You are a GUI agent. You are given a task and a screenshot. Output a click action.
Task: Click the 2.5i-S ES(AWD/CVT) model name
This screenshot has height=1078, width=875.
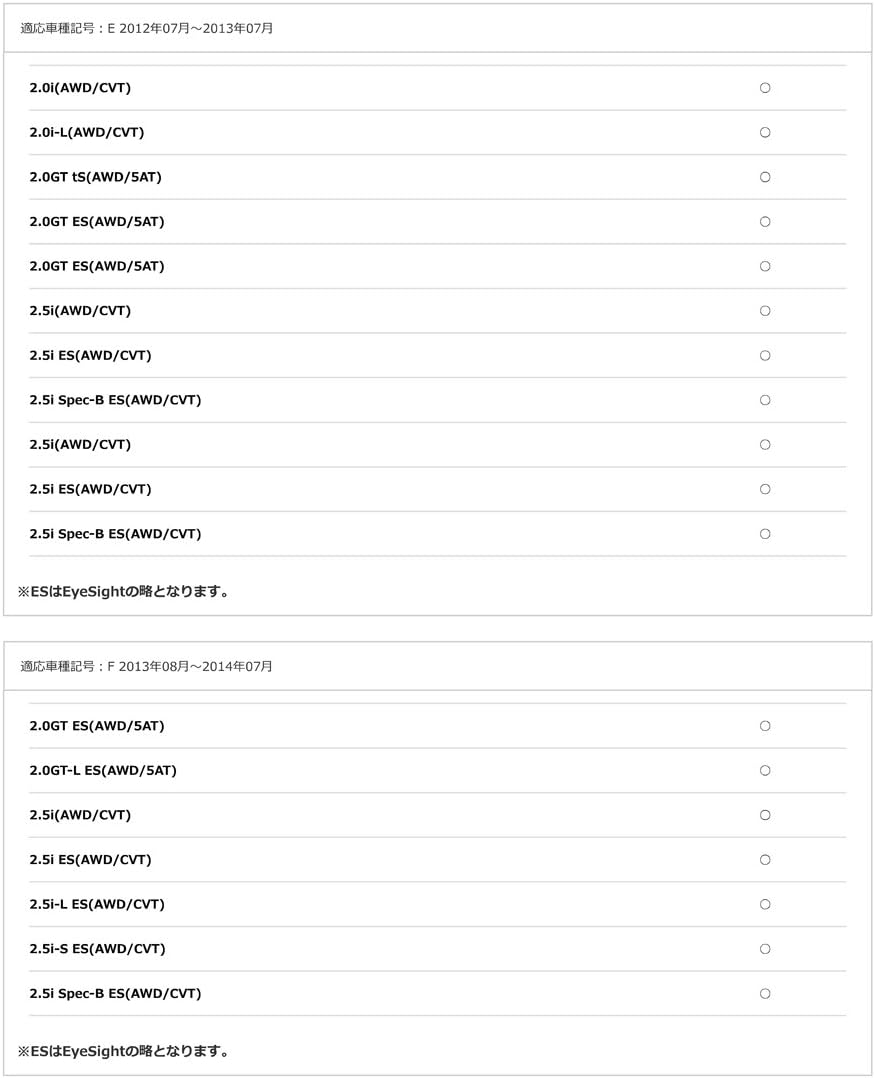(97, 949)
